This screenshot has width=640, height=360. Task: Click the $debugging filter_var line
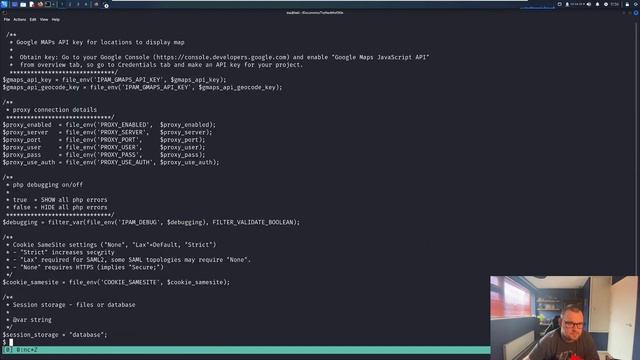pos(151,222)
